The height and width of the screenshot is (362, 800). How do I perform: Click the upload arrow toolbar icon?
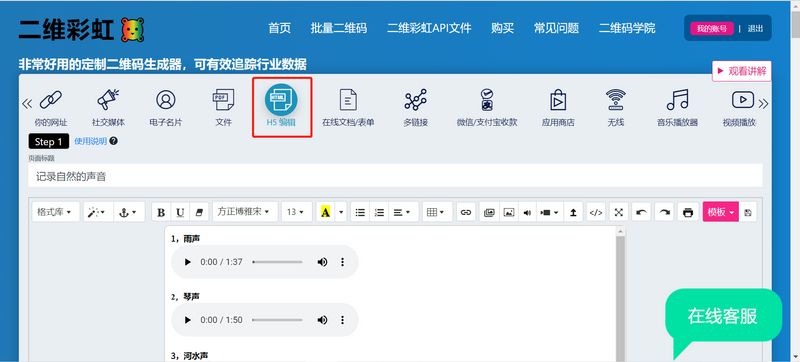[573, 212]
